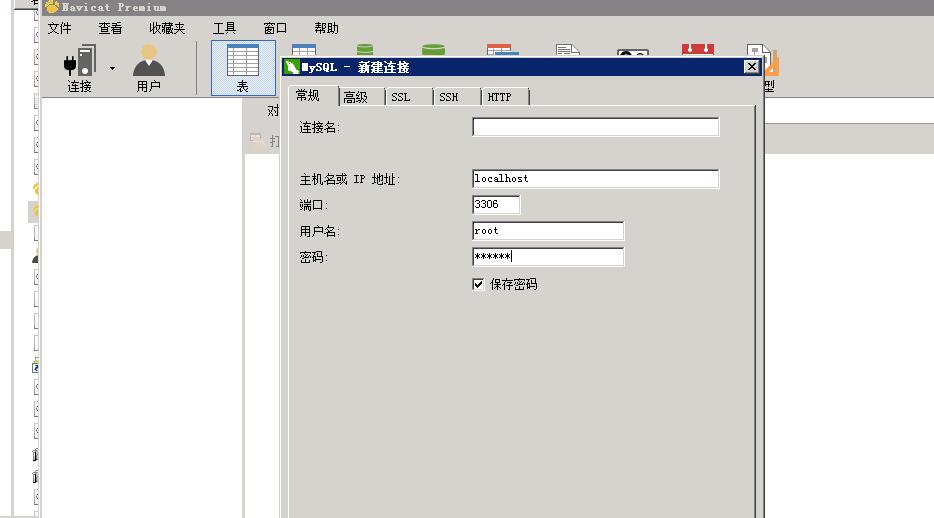
Task: Open the 工具 menu
Action: coord(225,28)
